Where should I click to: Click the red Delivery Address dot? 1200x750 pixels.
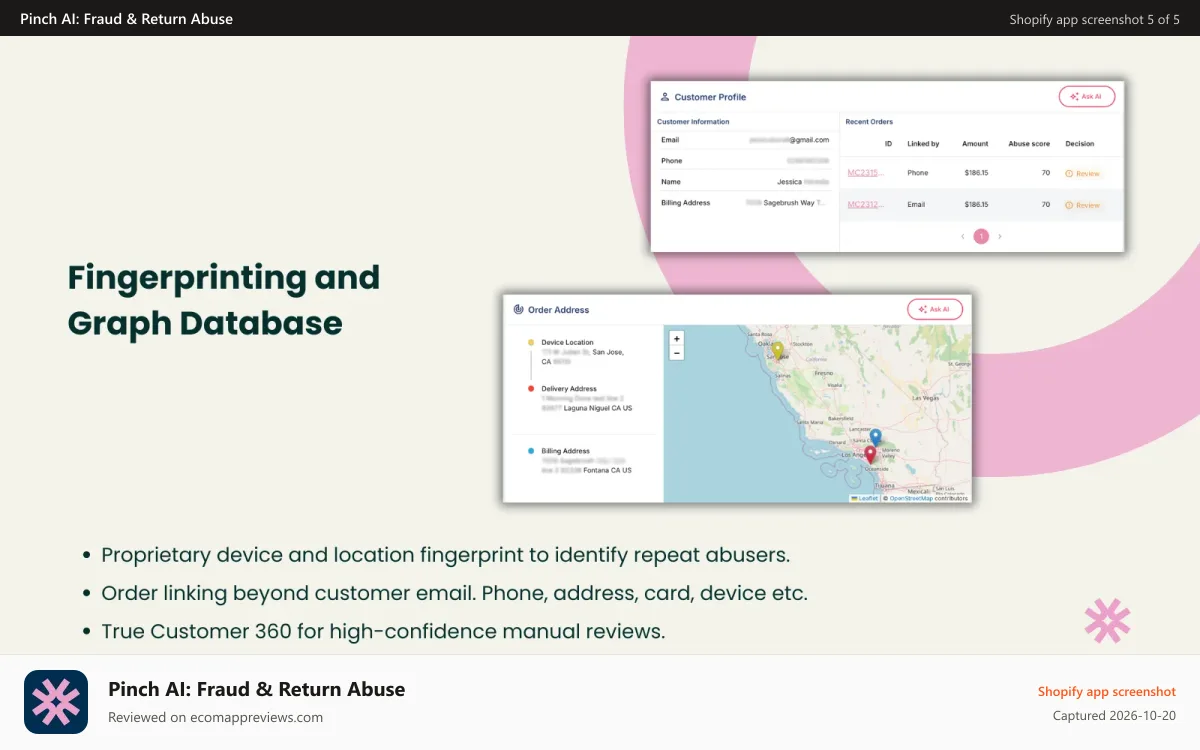point(531,389)
